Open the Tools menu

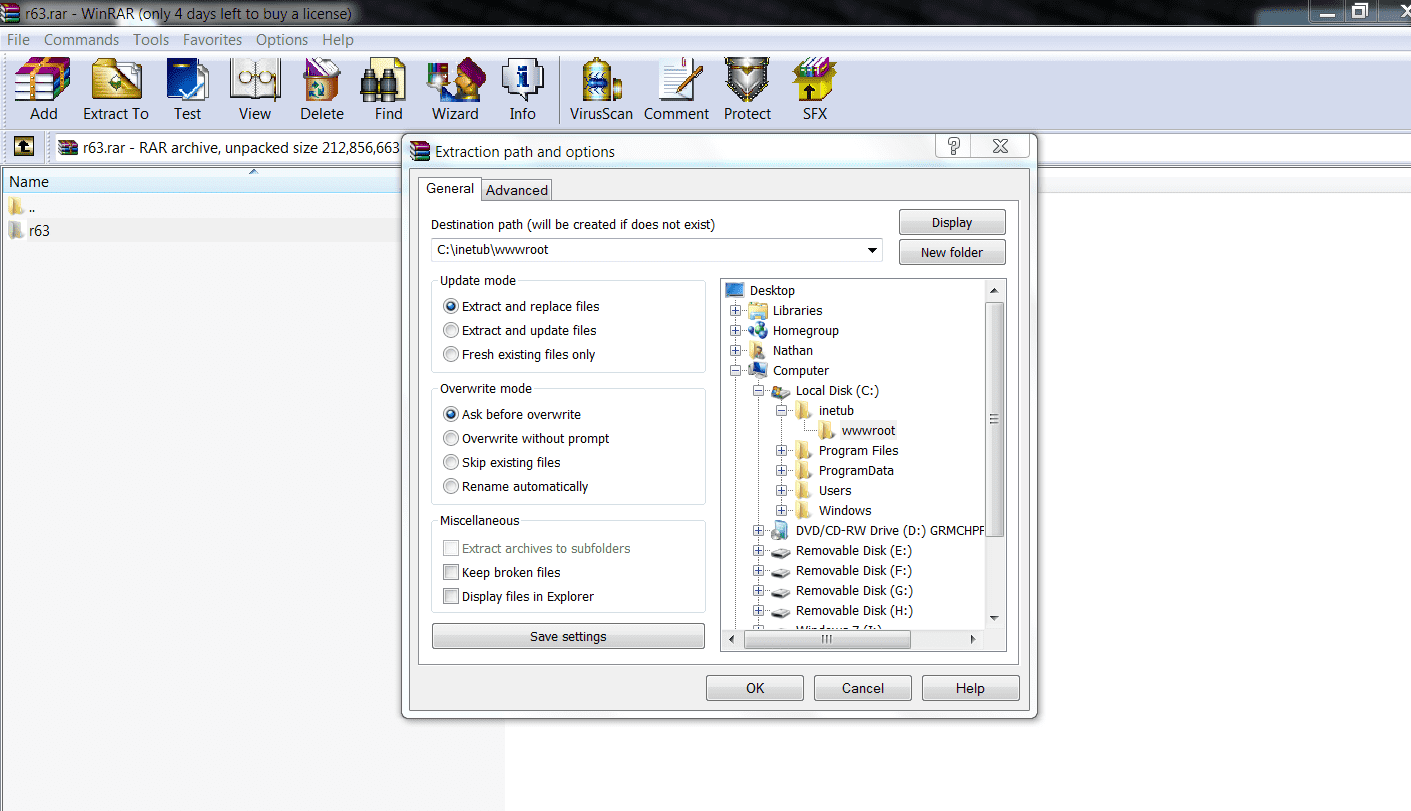tap(151, 40)
